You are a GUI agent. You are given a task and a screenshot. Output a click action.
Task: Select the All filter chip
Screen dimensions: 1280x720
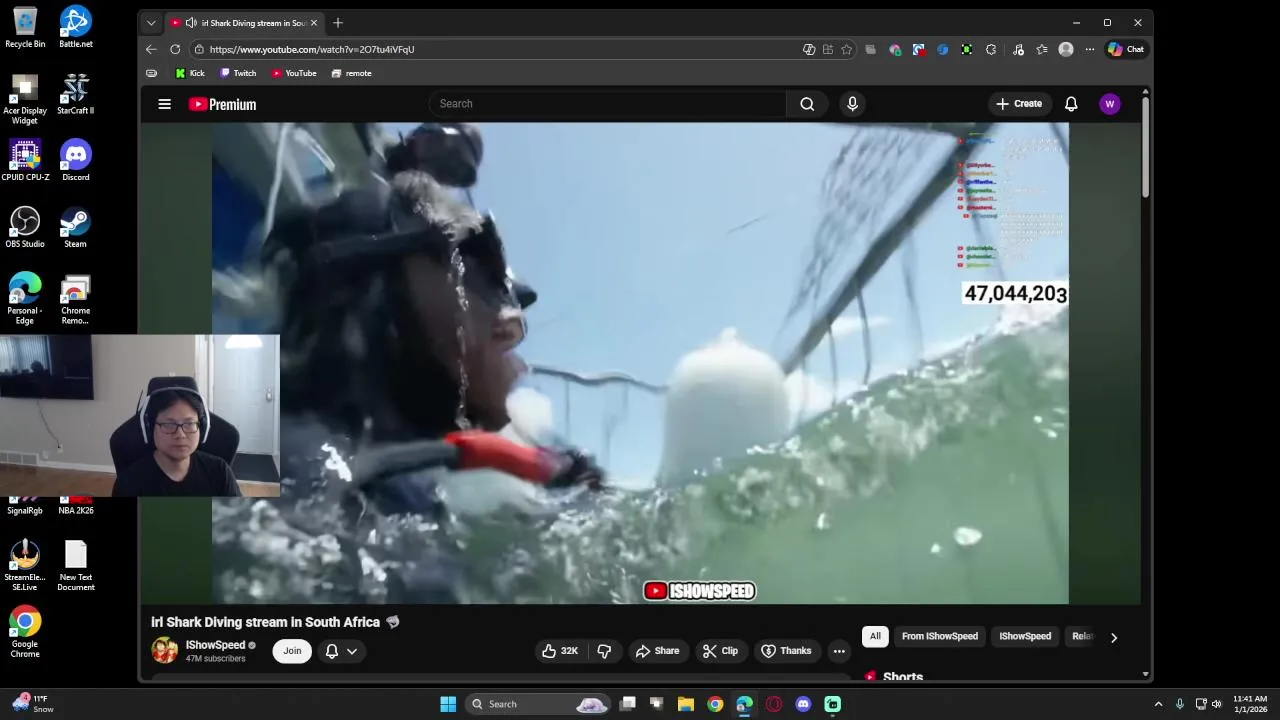pos(875,636)
